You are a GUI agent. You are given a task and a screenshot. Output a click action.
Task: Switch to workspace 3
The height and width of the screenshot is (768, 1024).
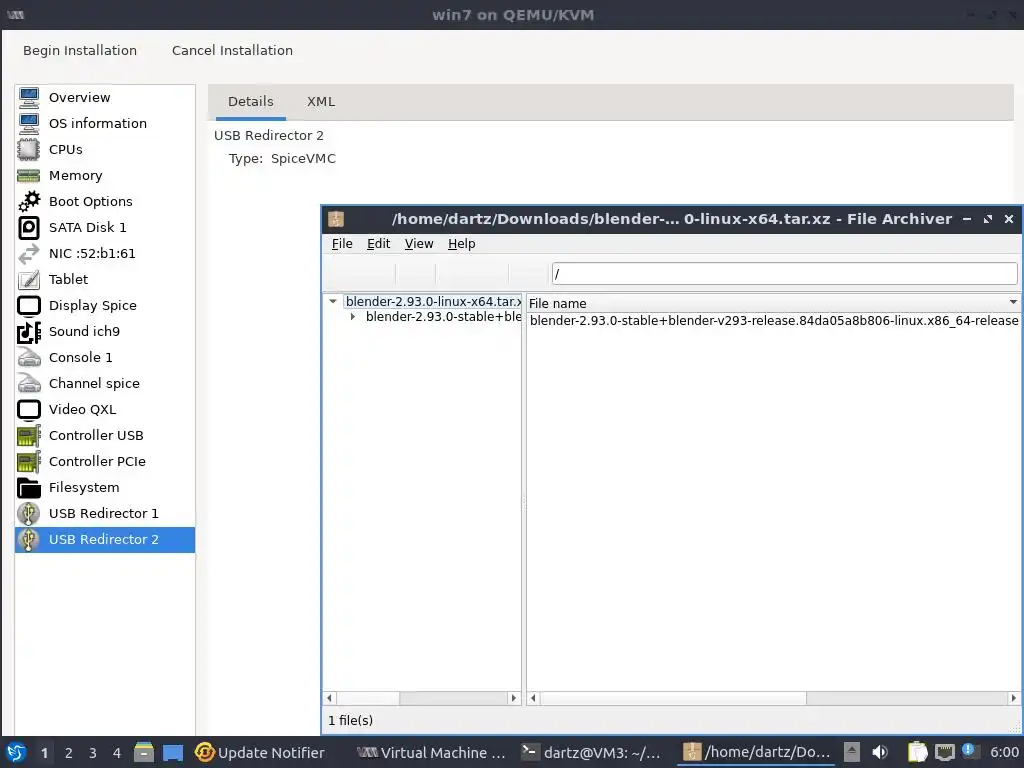(x=93, y=753)
